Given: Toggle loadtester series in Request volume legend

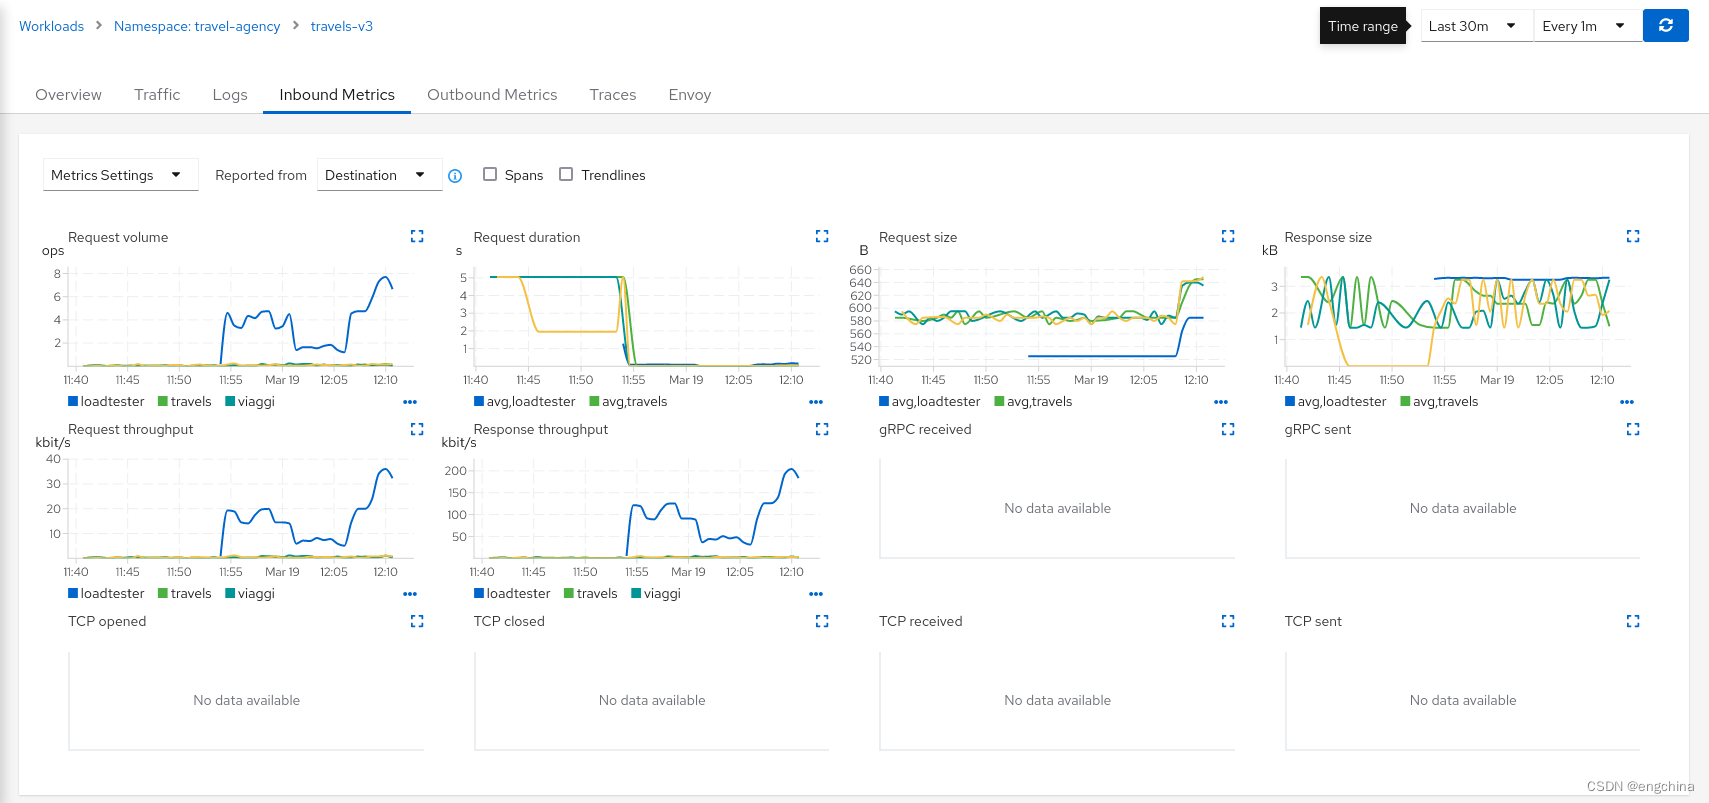Looking at the screenshot, I should coord(106,402).
